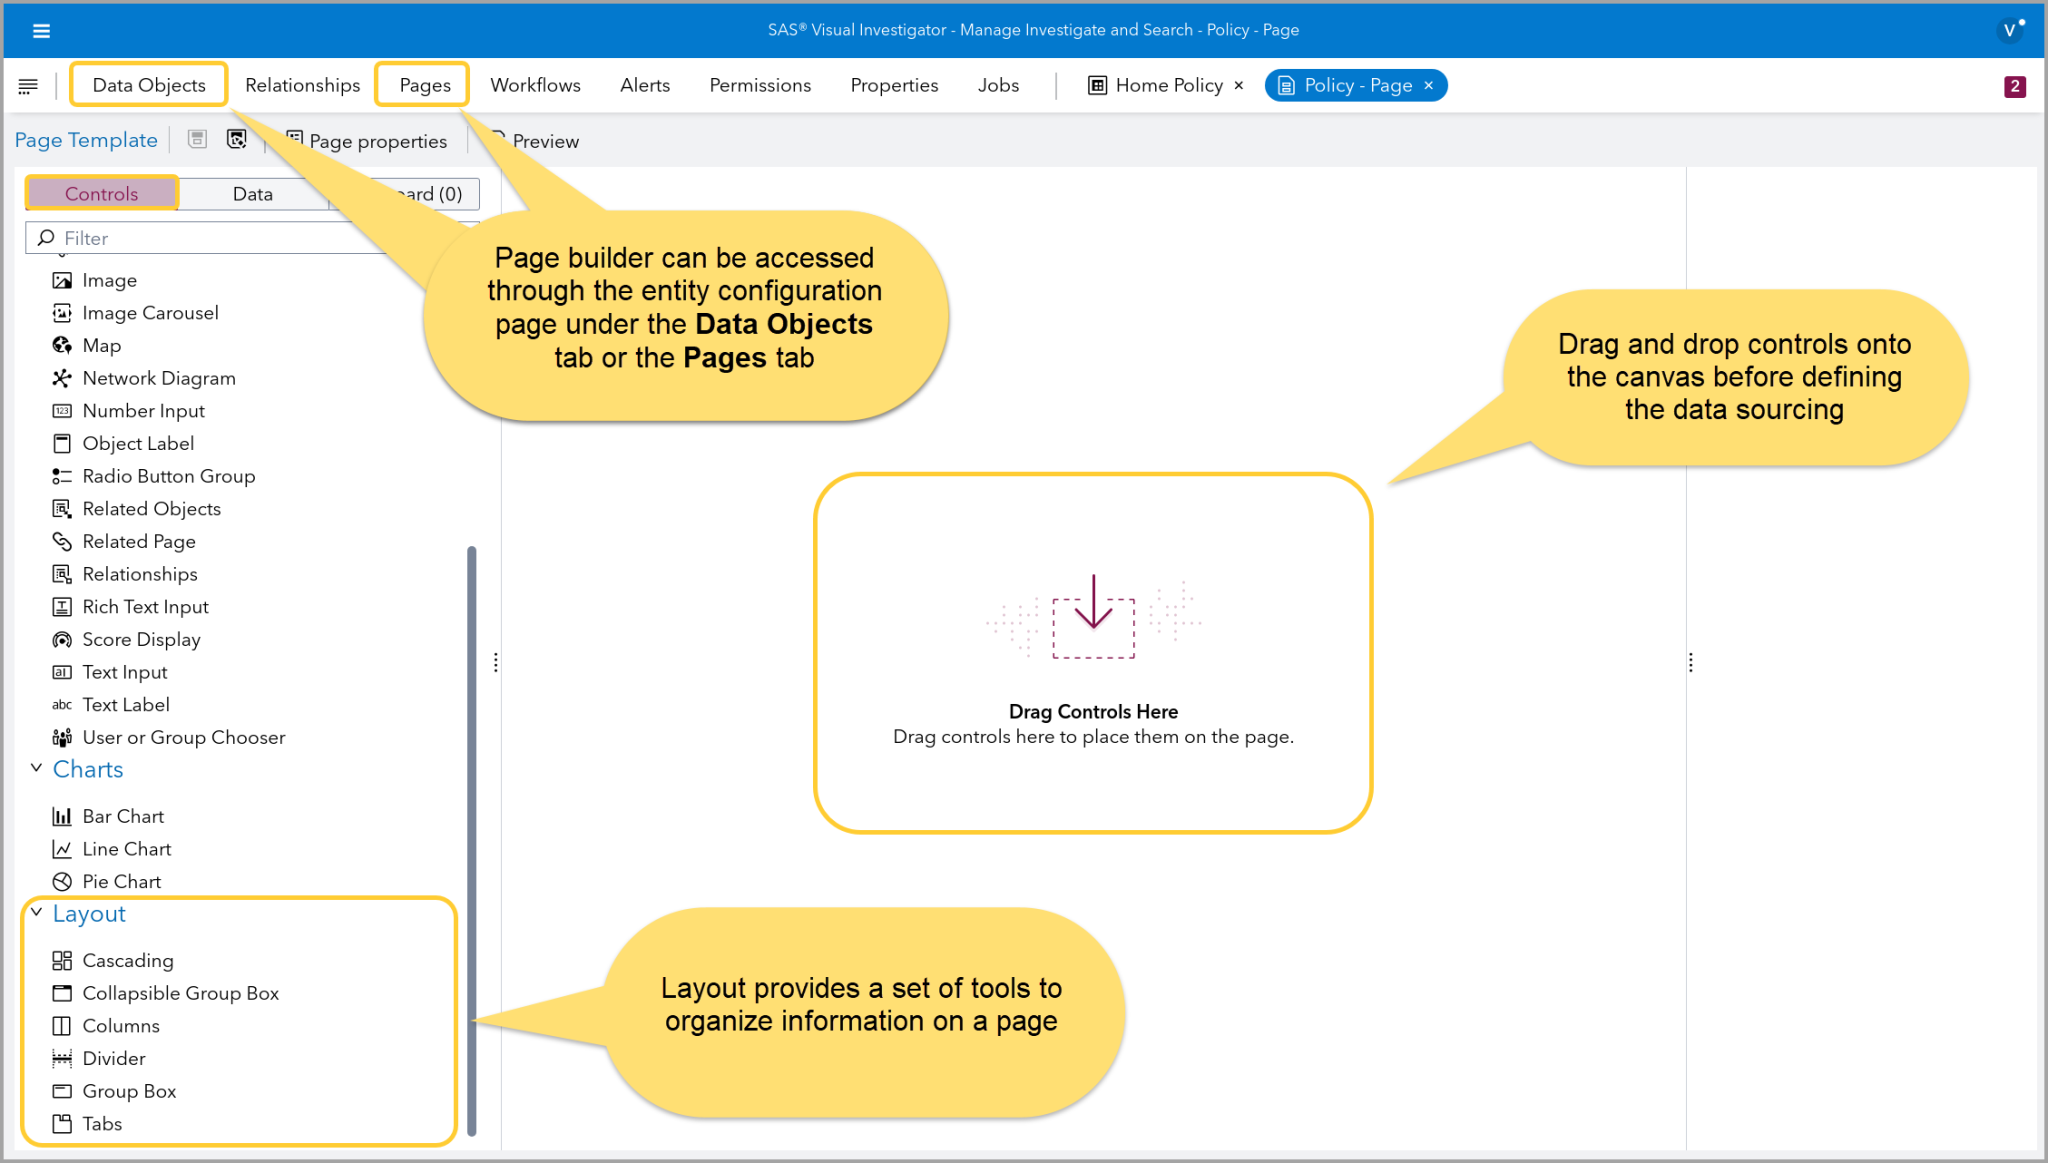2048x1163 pixels.
Task: Click the user avatar icon
Action: tap(2009, 30)
